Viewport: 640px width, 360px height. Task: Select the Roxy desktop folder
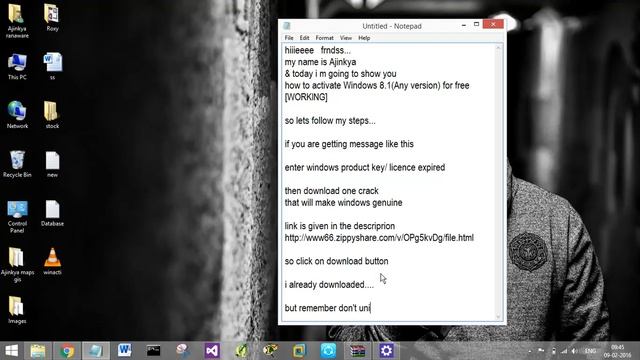click(52, 18)
